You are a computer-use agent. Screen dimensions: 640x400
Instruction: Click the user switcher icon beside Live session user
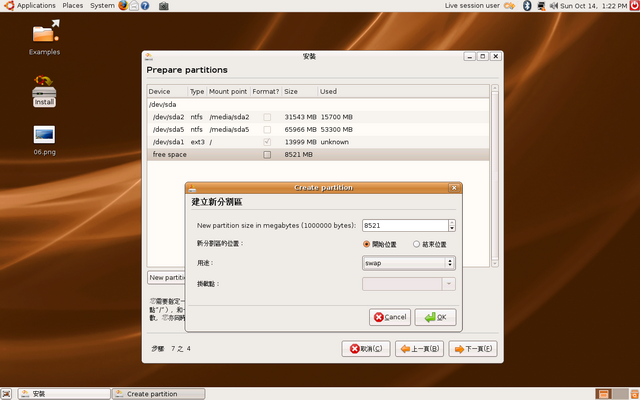point(509,5)
